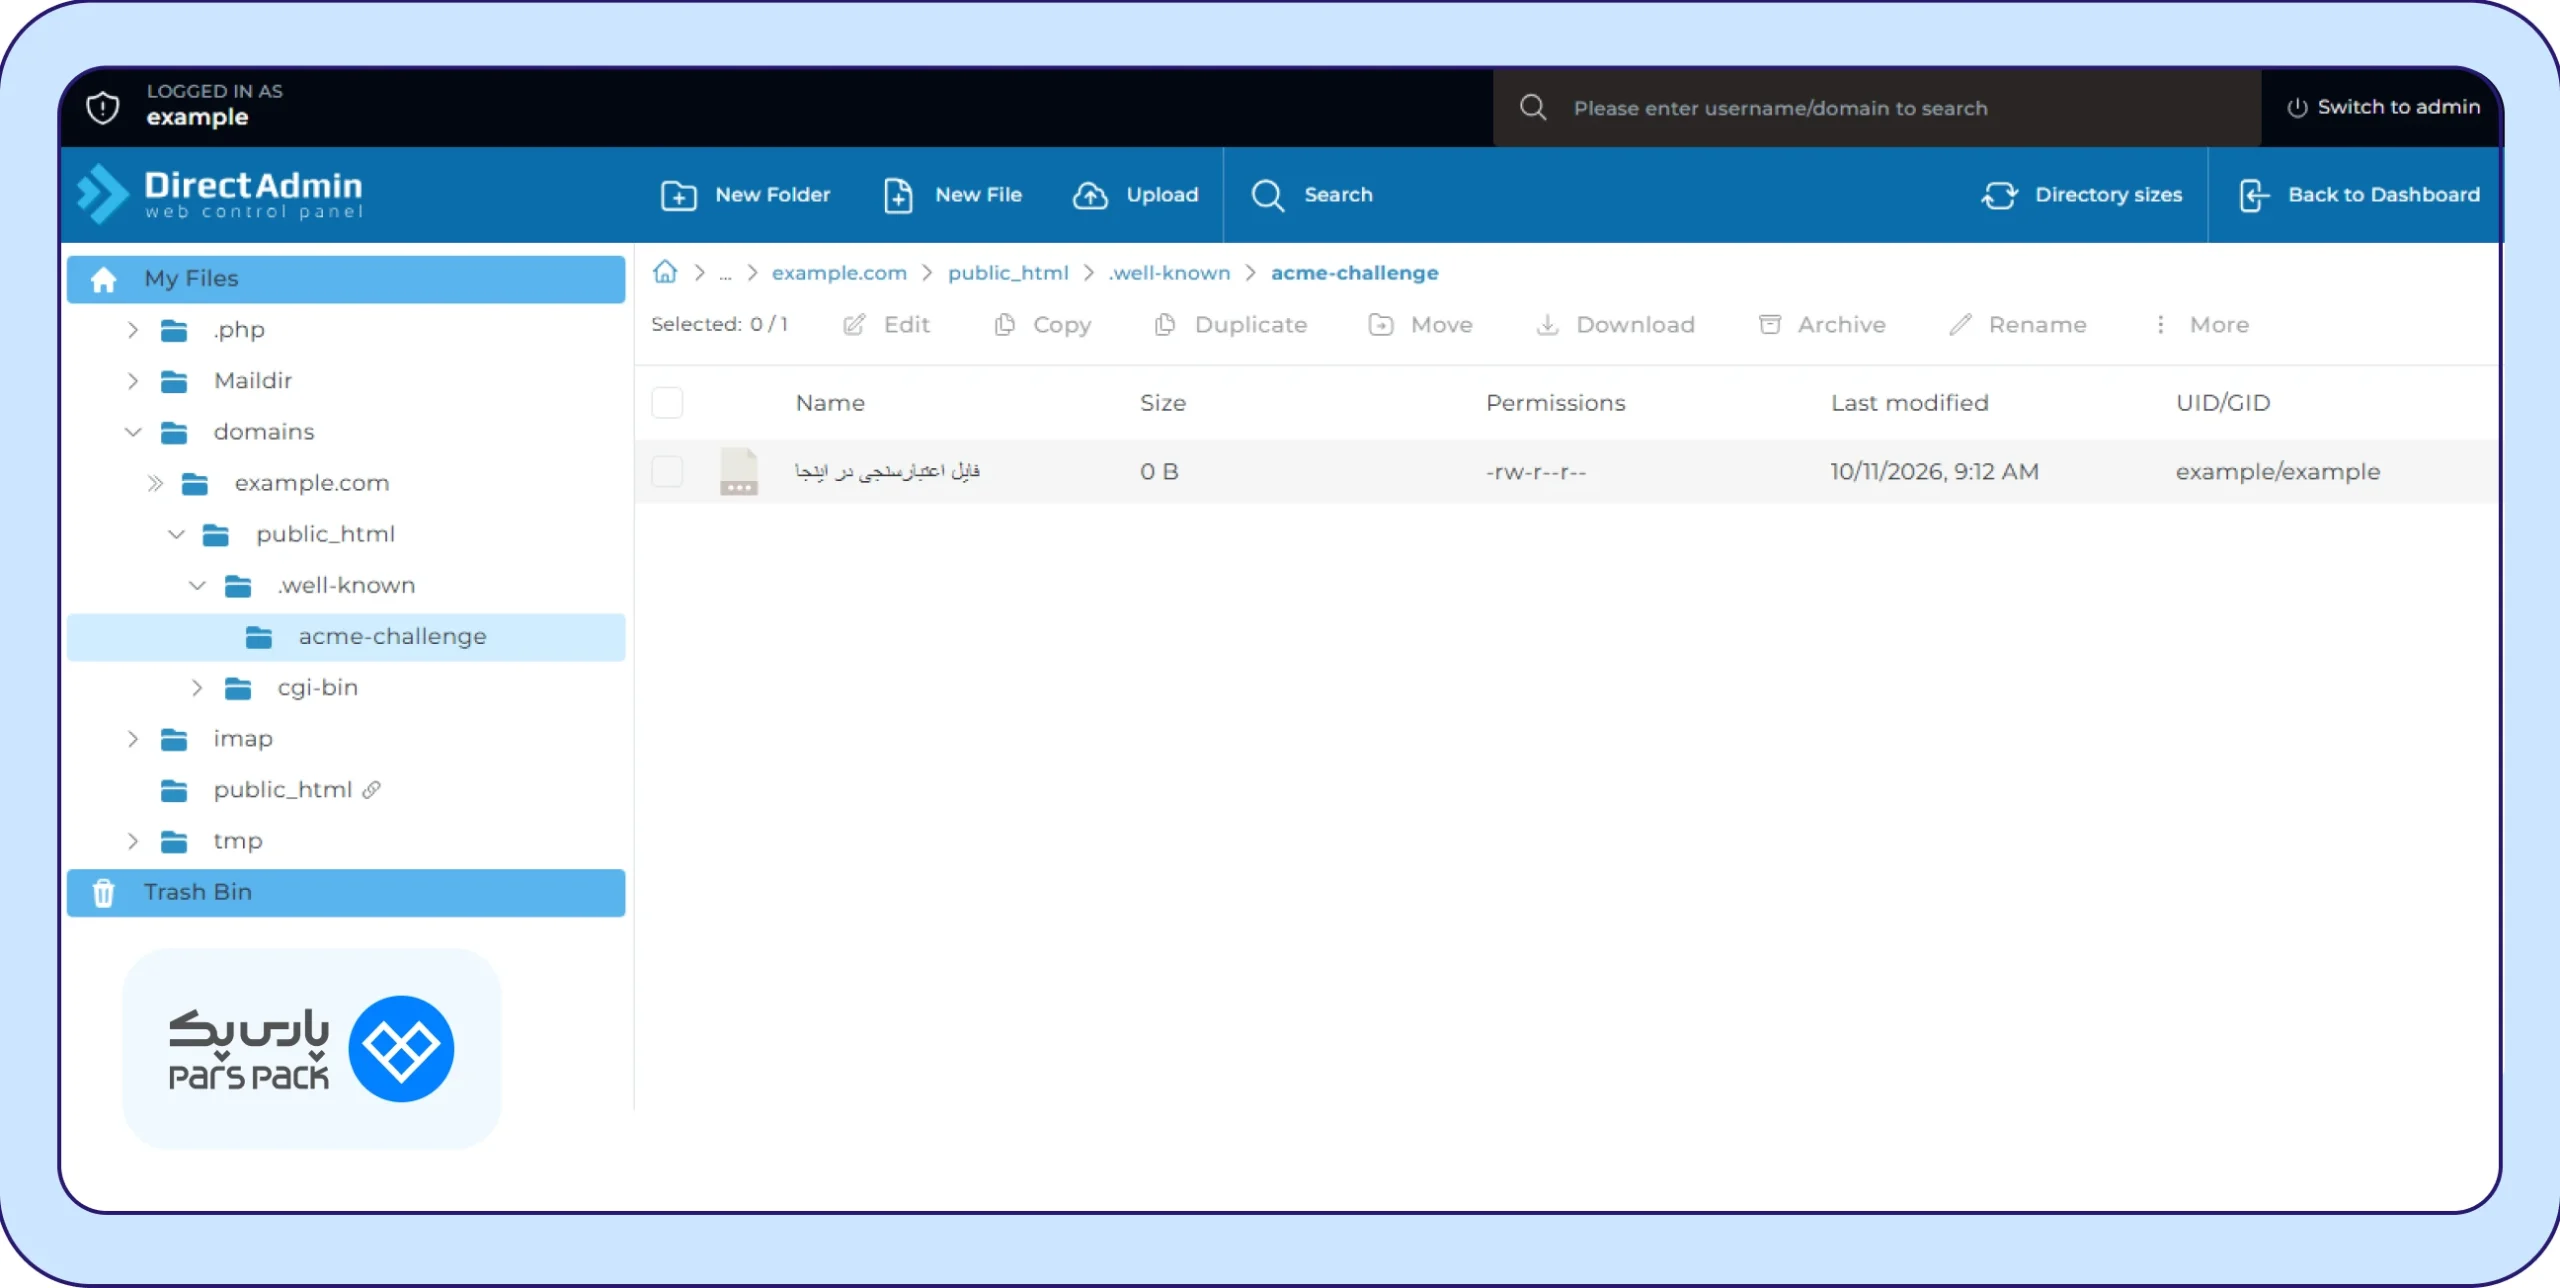Expand the .php folder
The width and height of the screenshot is (2560, 1288).
[133, 330]
